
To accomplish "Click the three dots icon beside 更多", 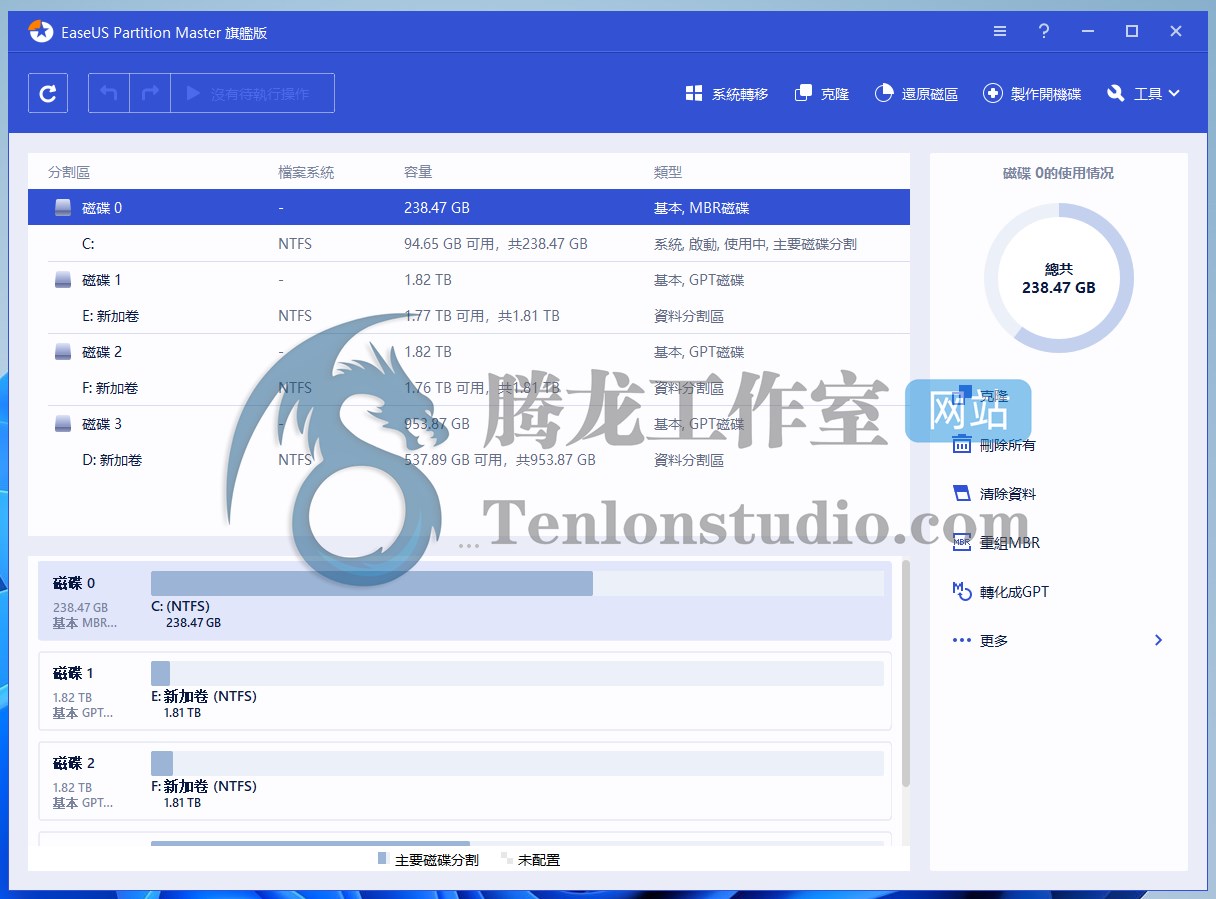I will pyautogui.click(x=962, y=640).
